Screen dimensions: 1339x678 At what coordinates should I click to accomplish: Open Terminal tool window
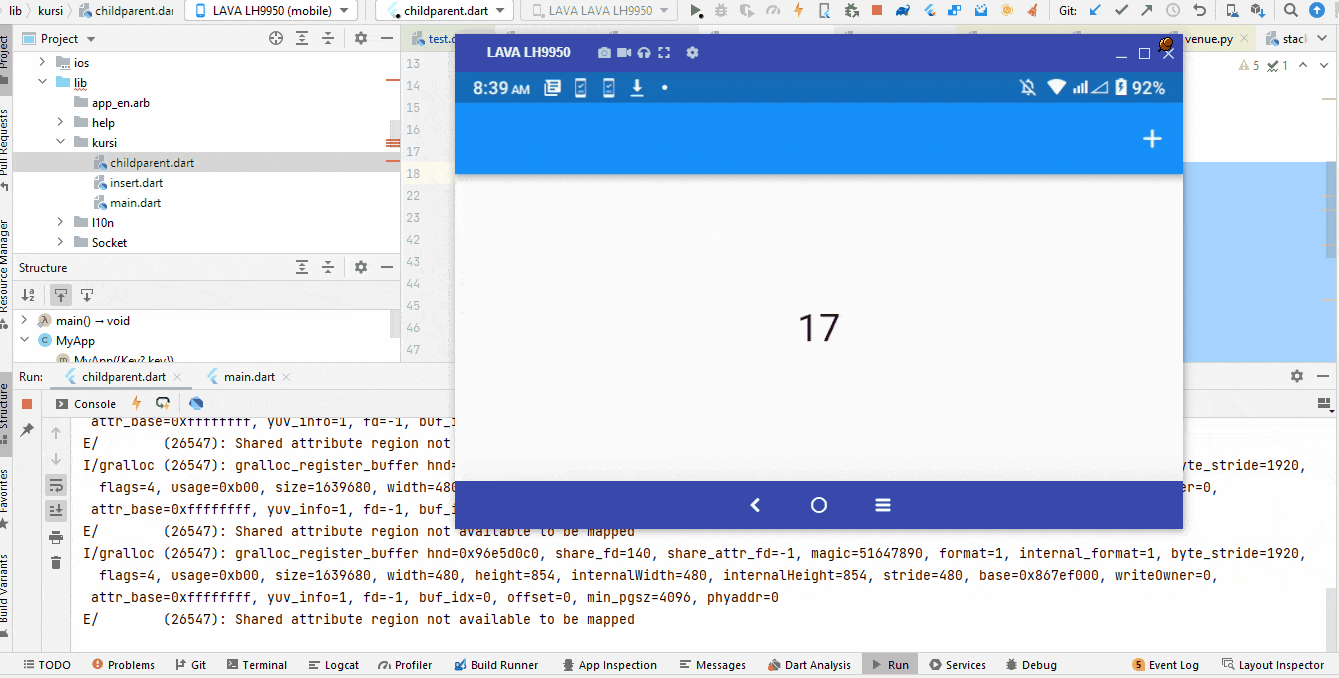tap(256, 665)
